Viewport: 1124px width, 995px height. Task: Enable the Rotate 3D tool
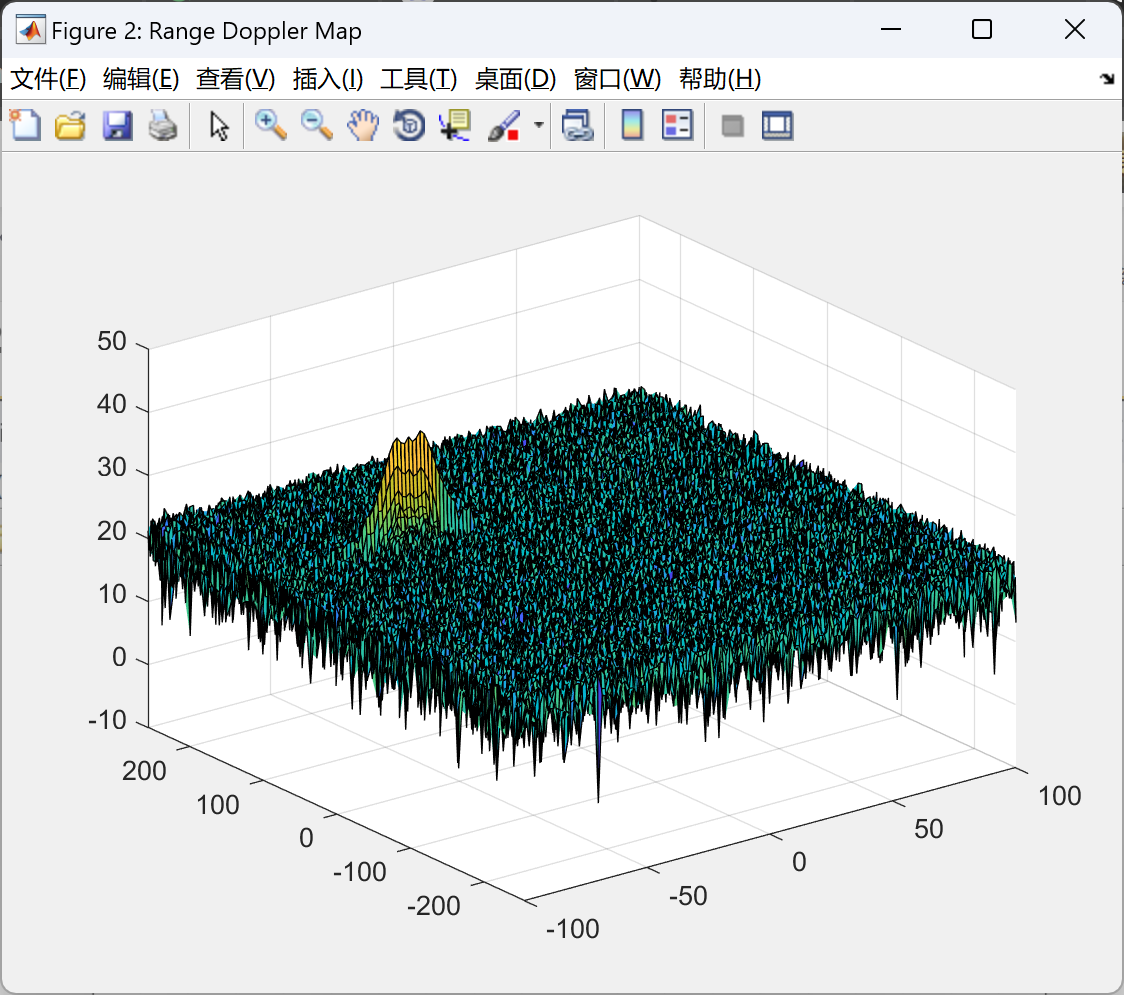[x=409, y=125]
